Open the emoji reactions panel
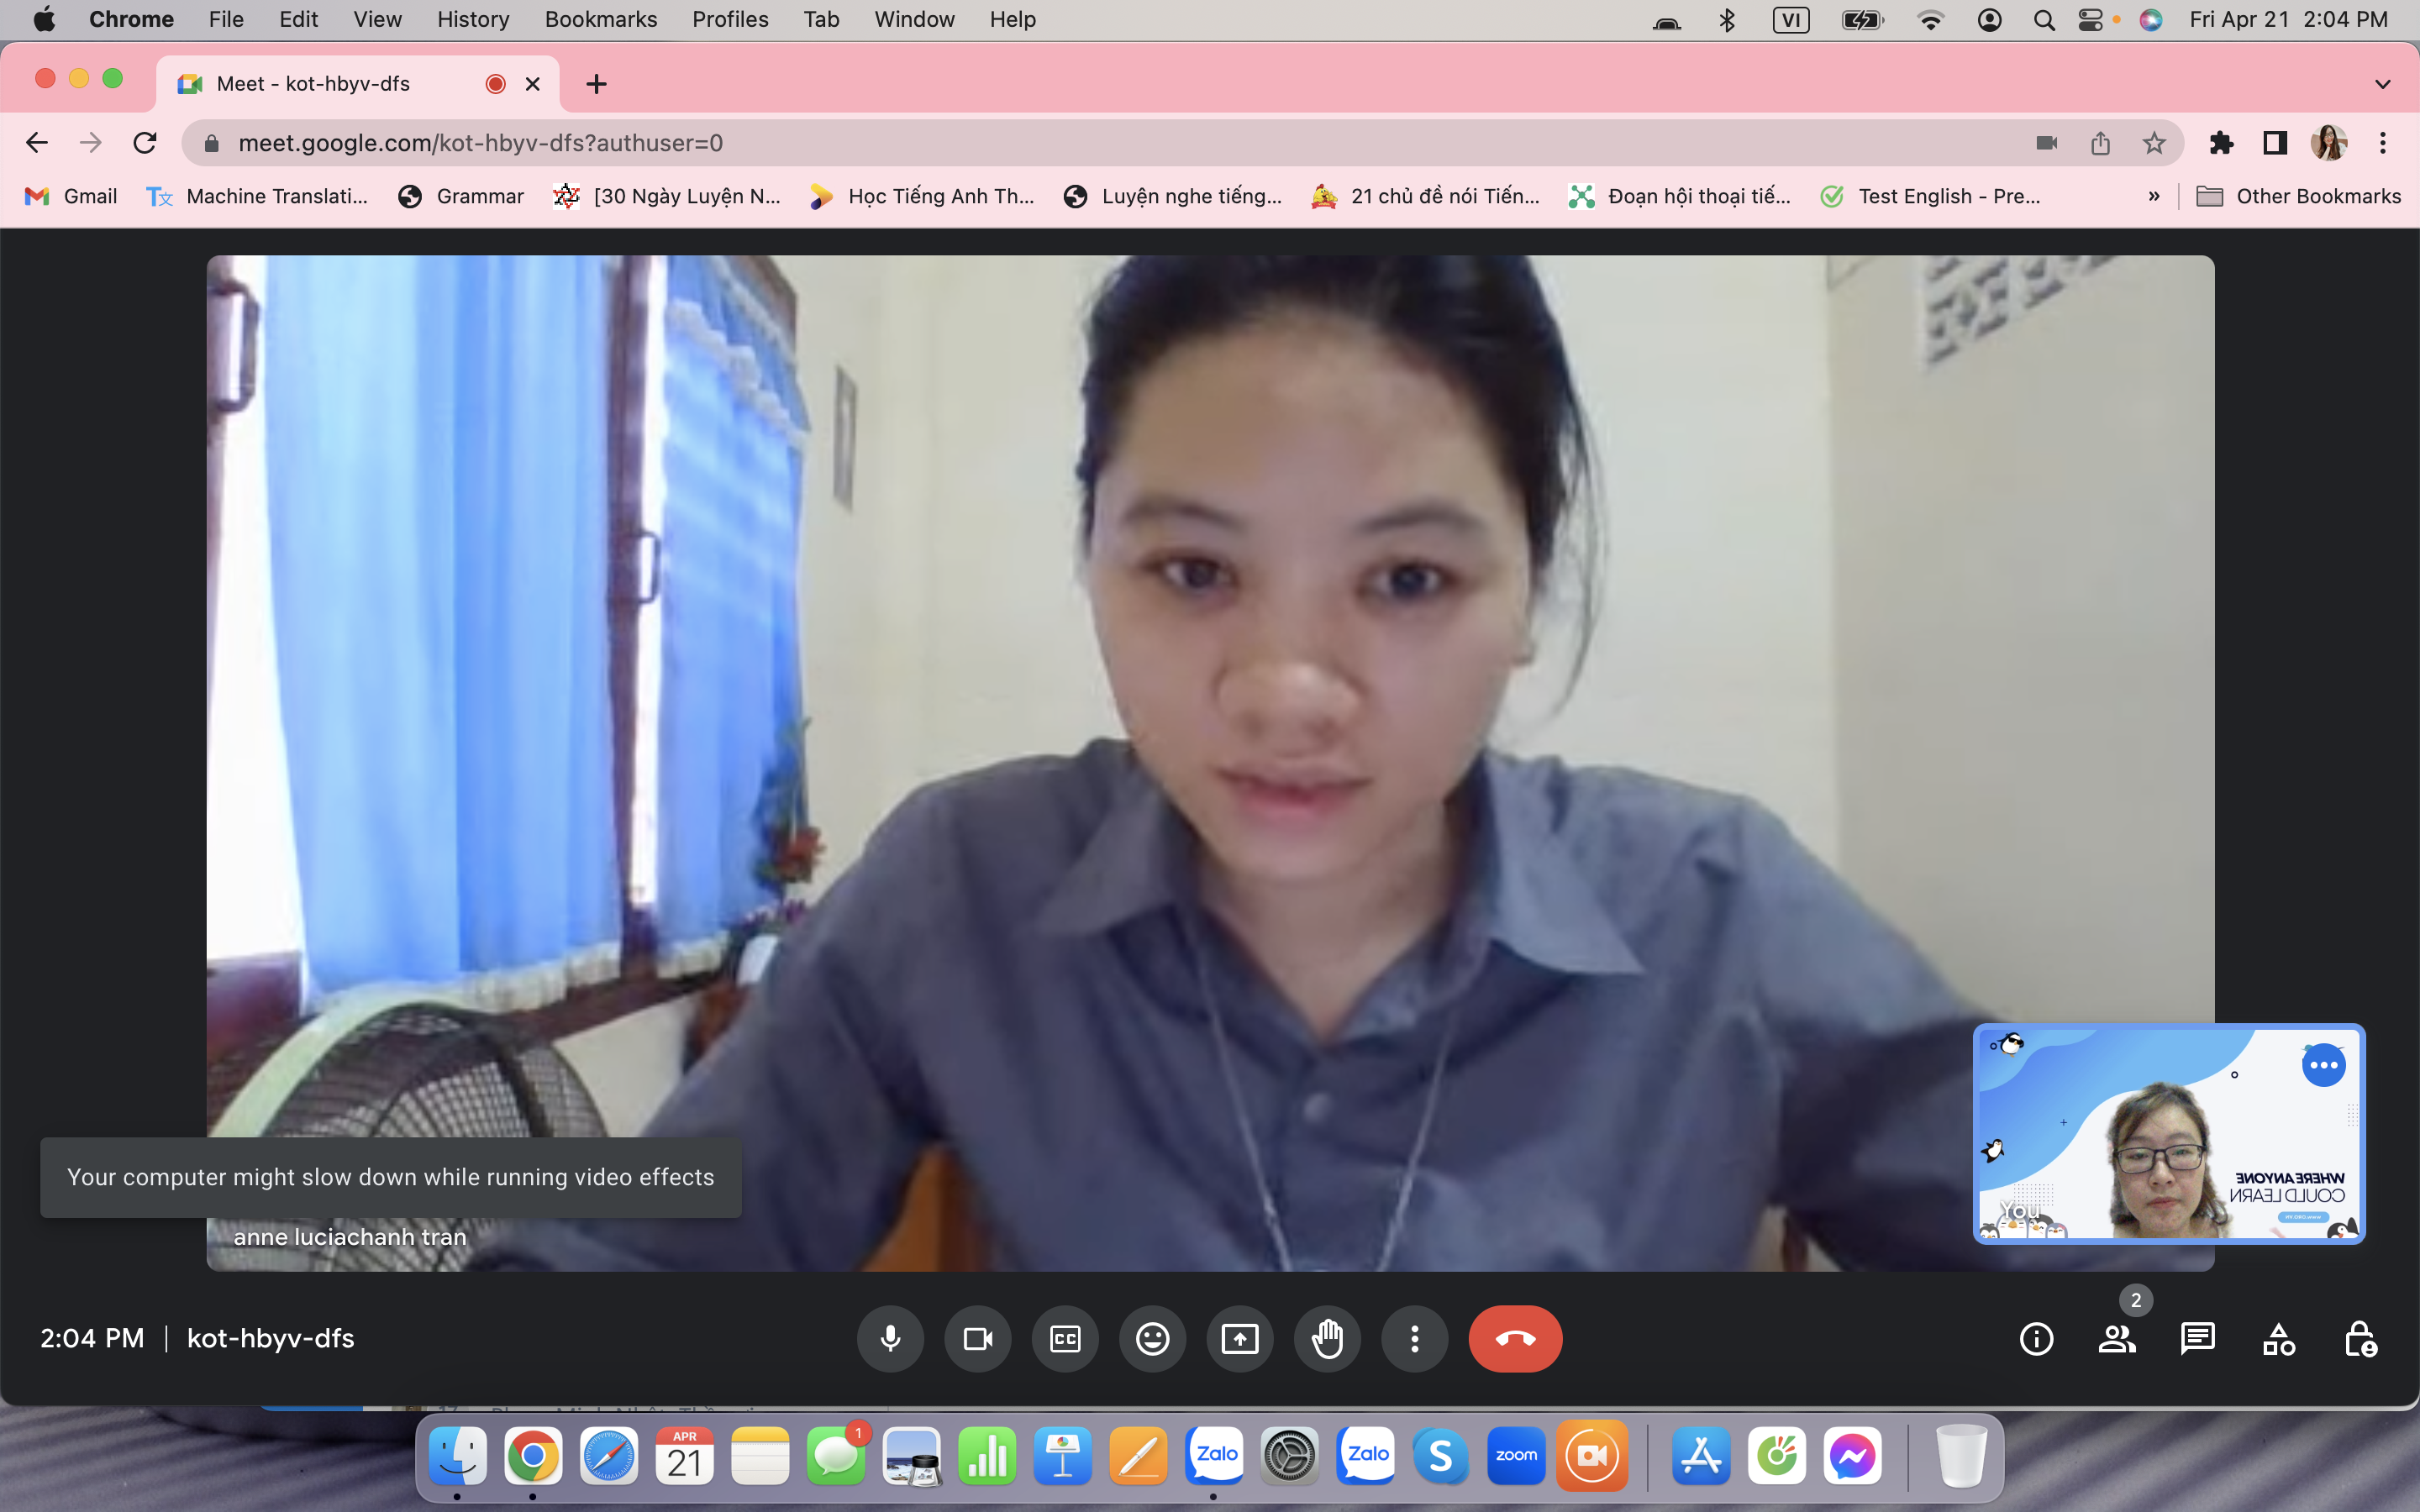 1152,1338
